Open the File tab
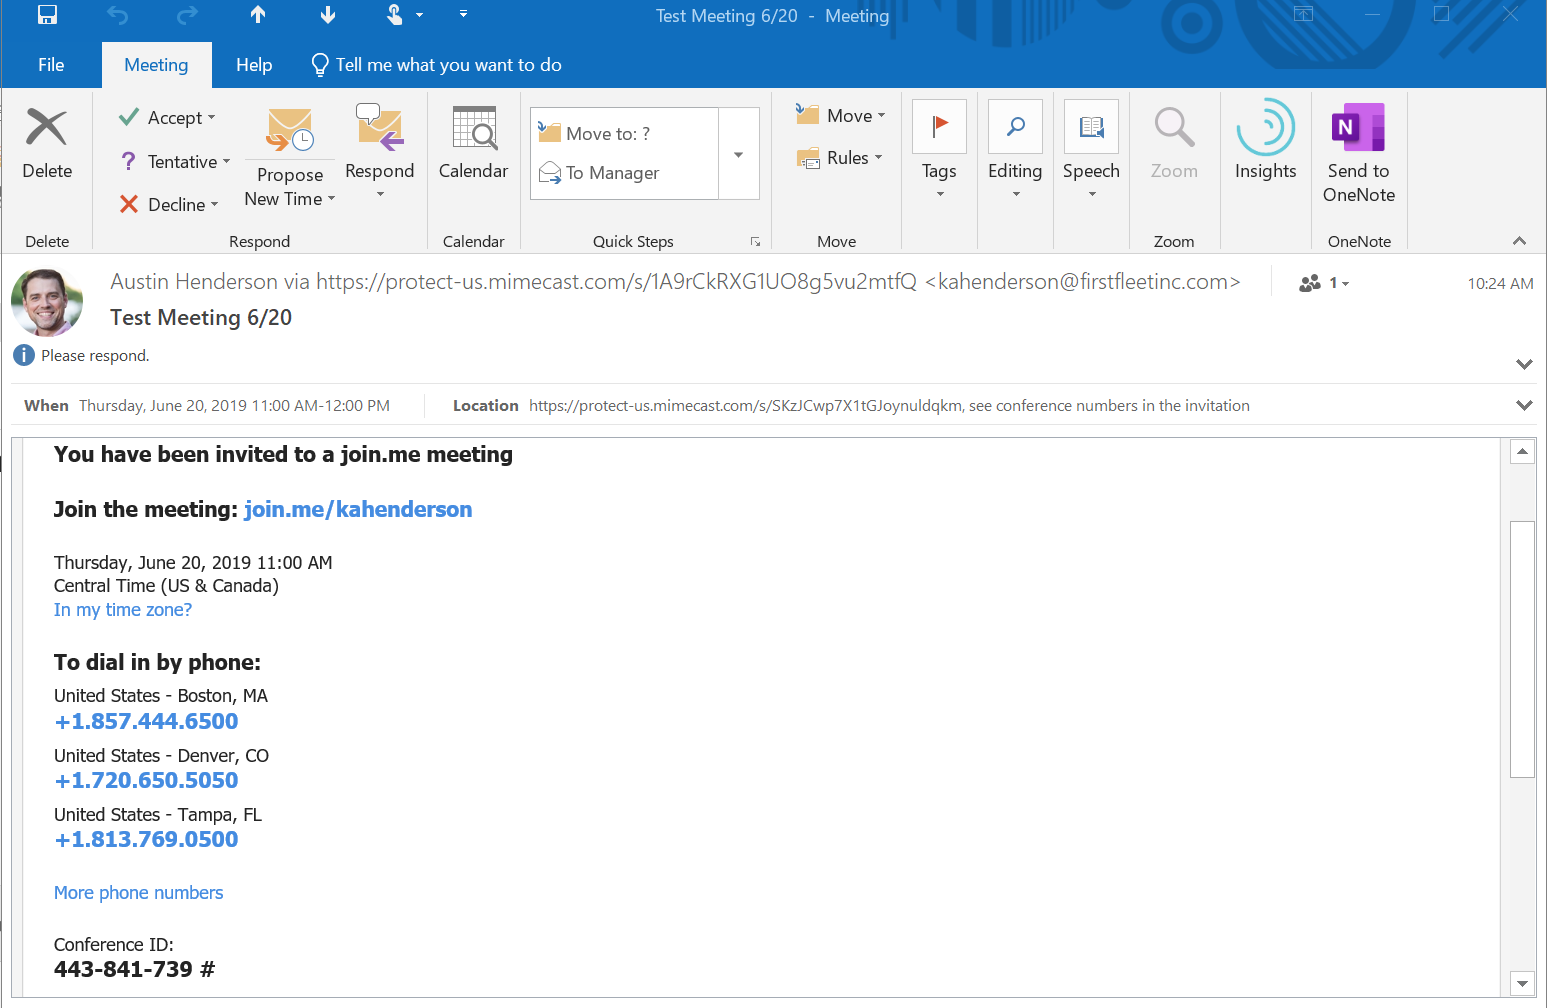This screenshot has height=1008, width=1547. pyautogui.click(x=51, y=65)
